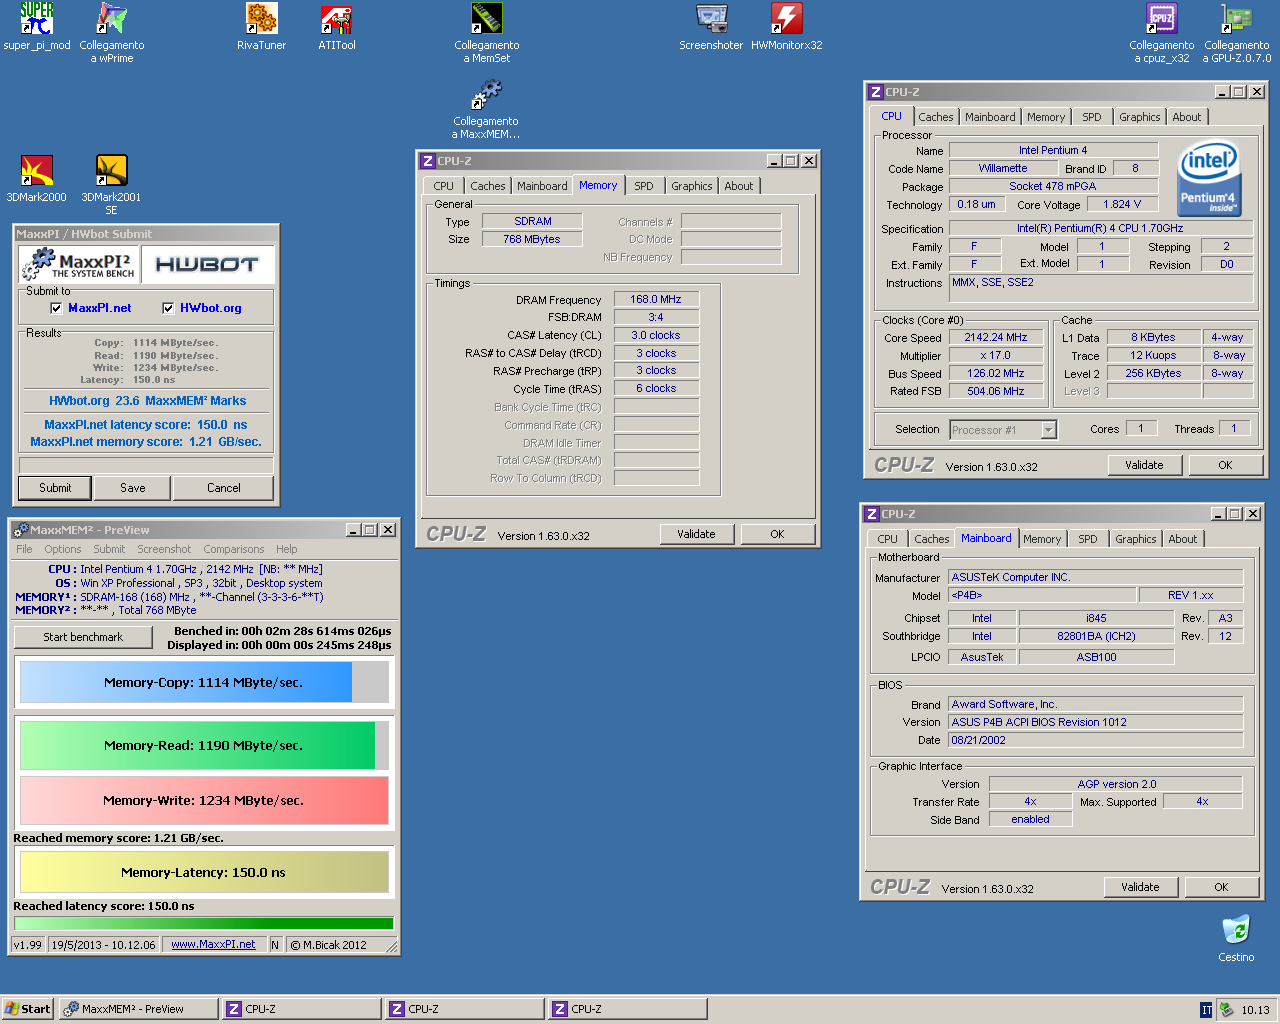
Task: Open About tab in CPU-Z CPU window
Action: [x=1187, y=117]
